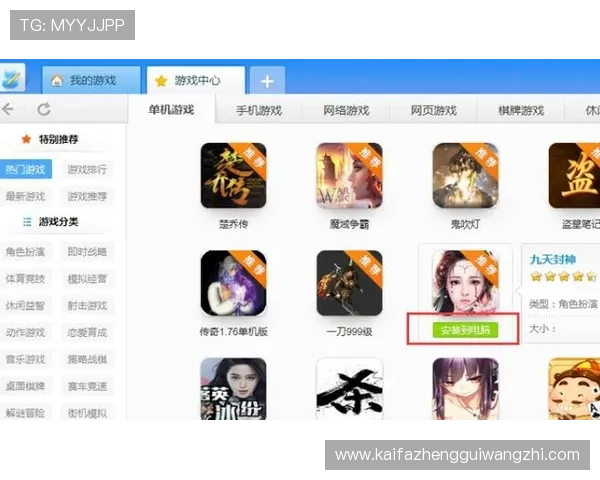Image resolution: width=600 pixels, height=480 pixels.
Task: Open the 九天封神 title link in popup
Action: (x=553, y=260)
